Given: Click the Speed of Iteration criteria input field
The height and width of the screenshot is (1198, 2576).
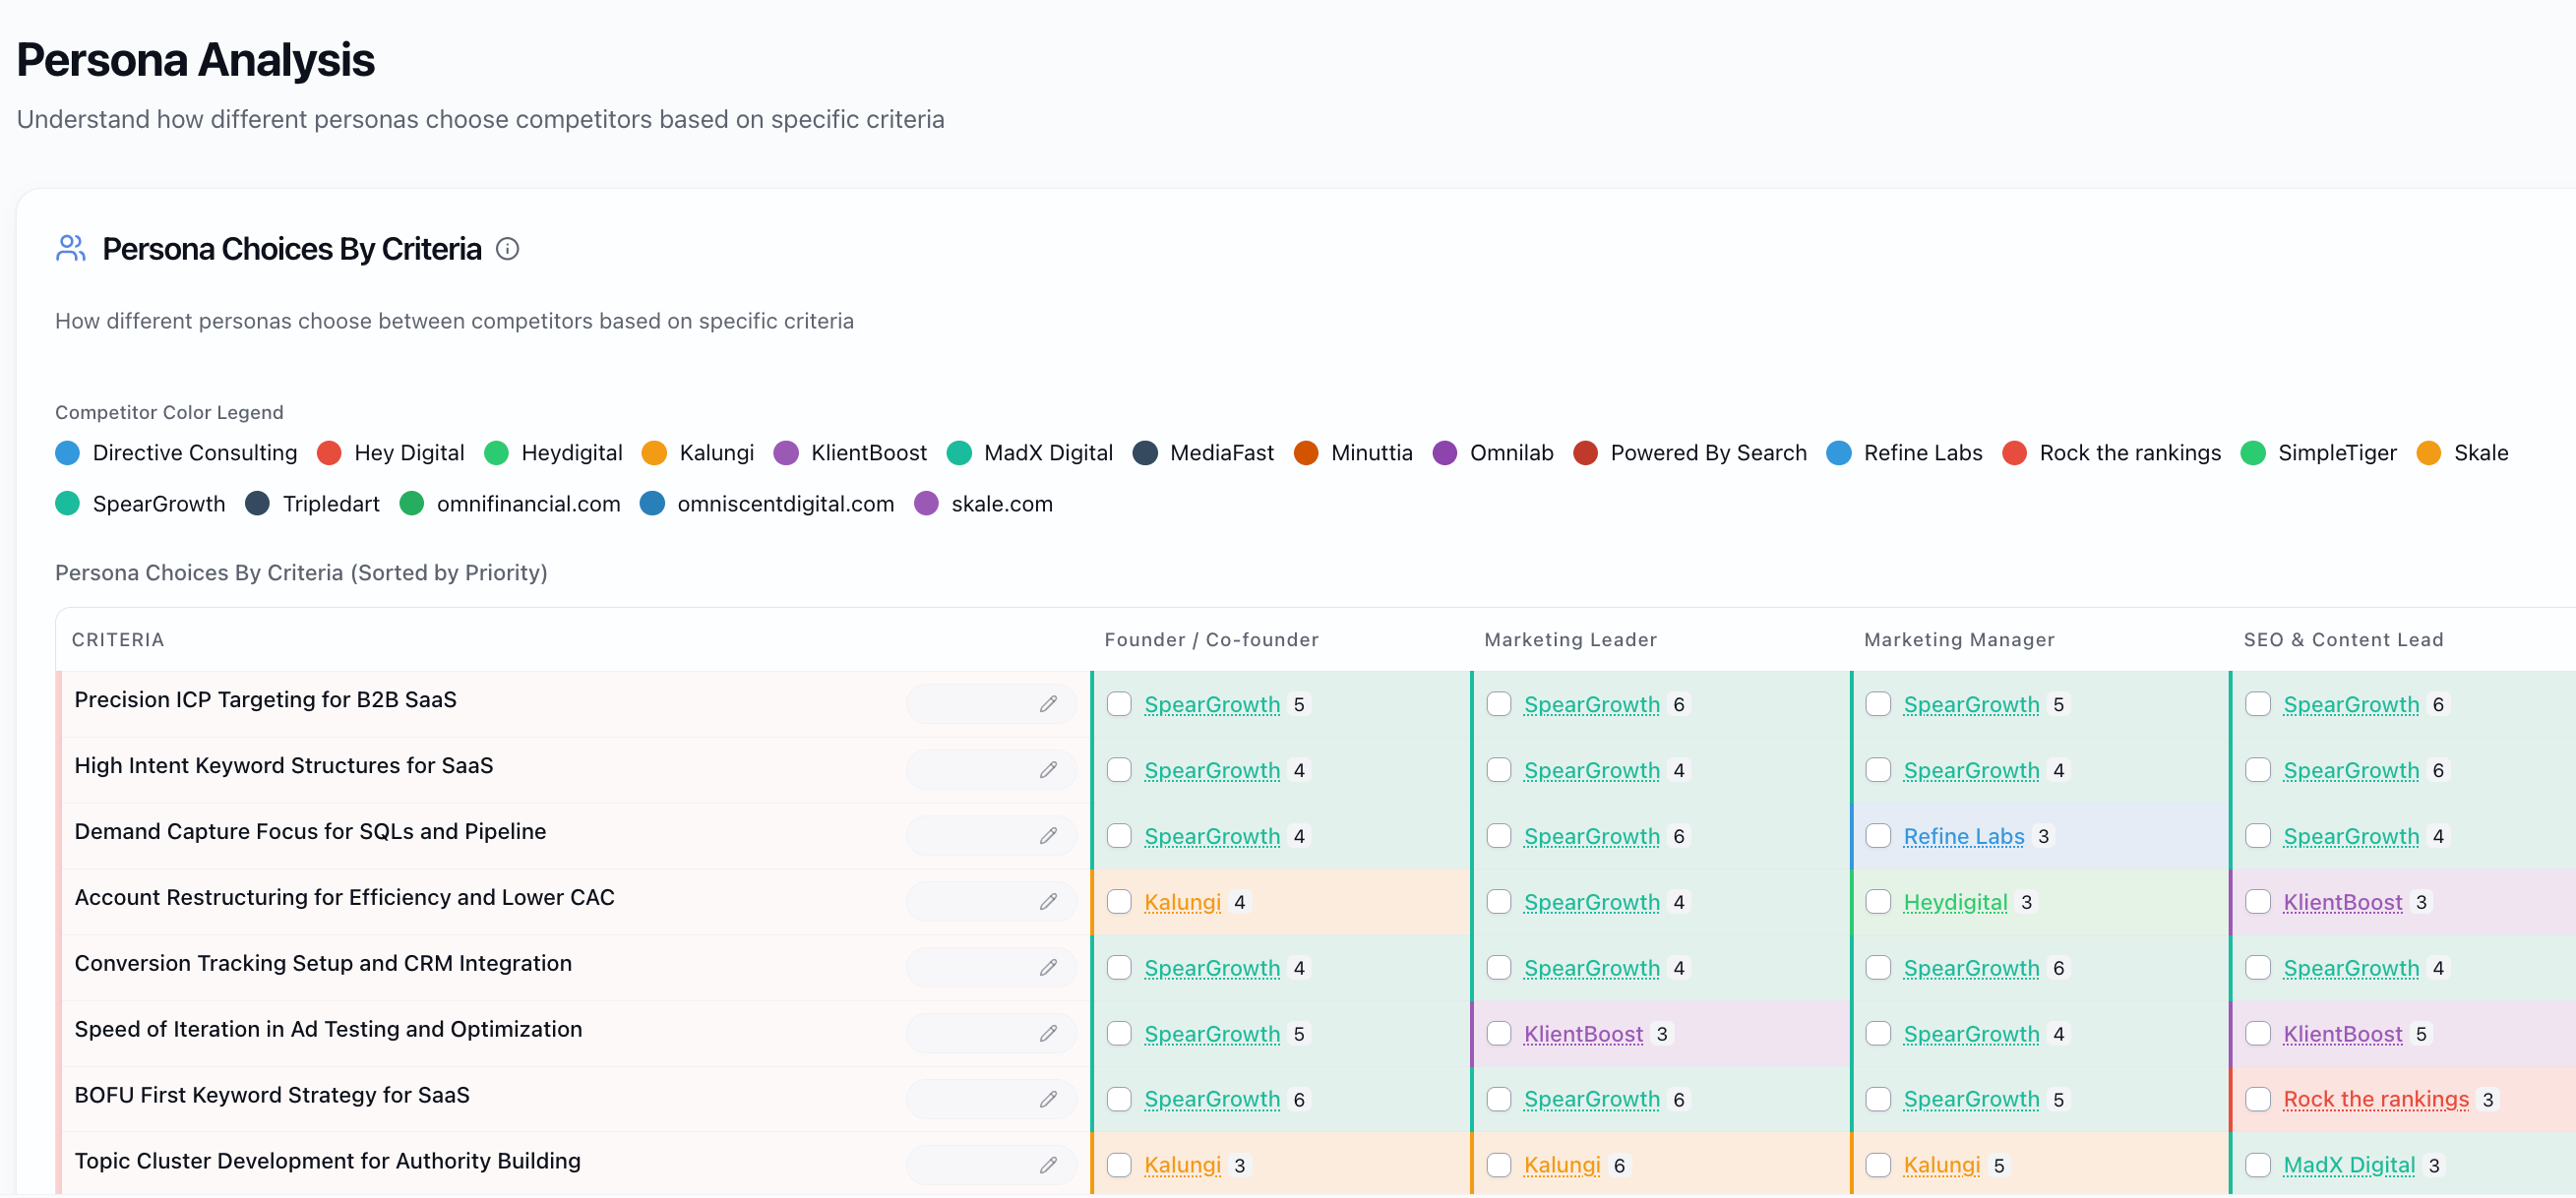Looking at the screenshot, I should (x=991, y=1034).
